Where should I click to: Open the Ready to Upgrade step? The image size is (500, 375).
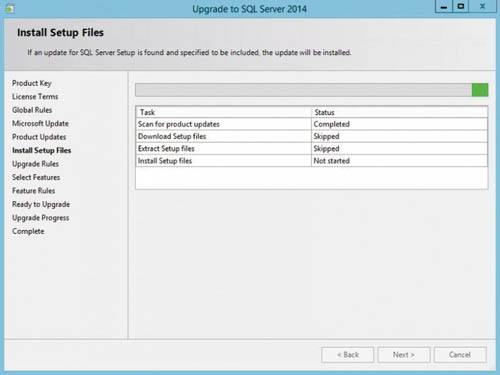[x=41, y=204]
